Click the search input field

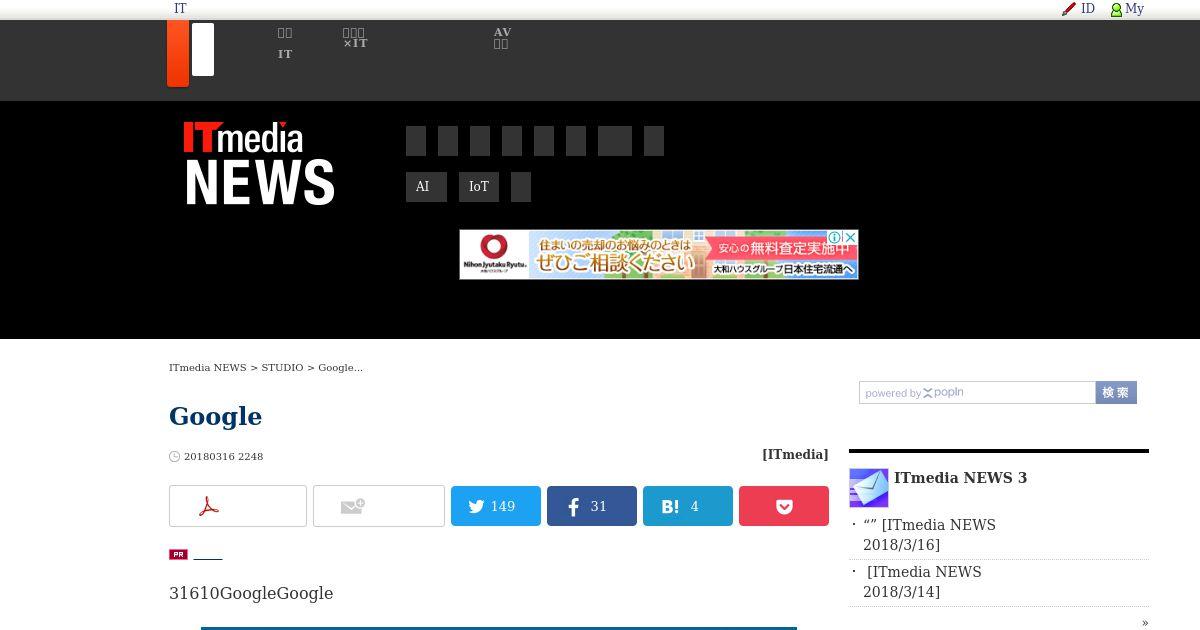coord(977,393)
